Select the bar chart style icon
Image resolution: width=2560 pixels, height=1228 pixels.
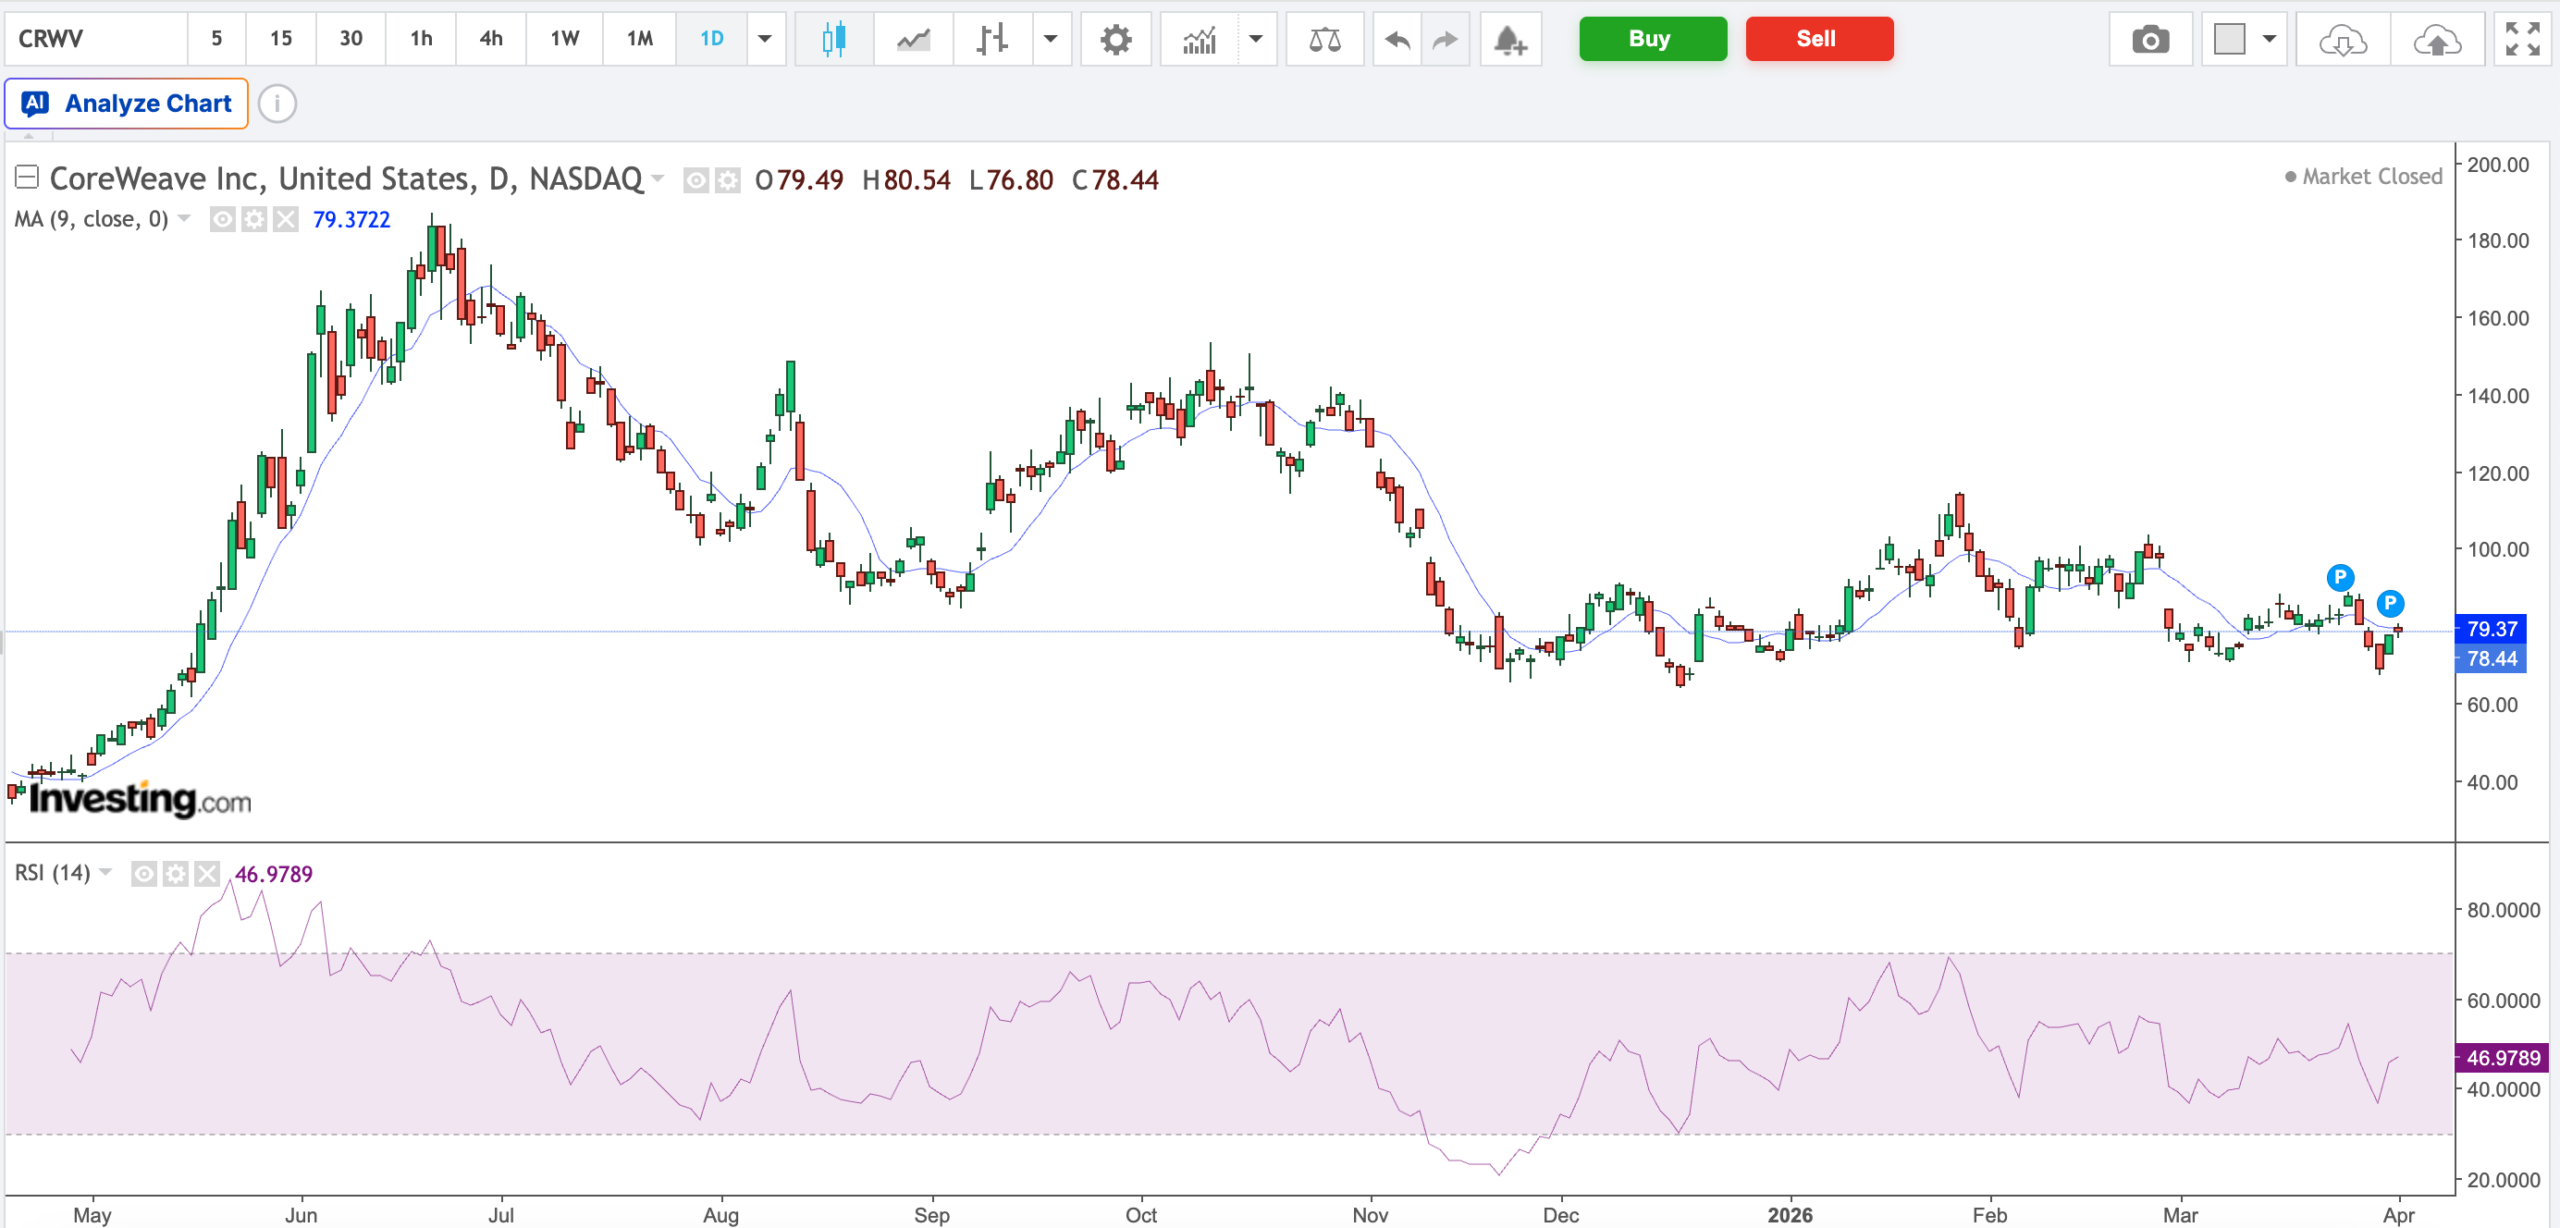pyautogui.click(x=992, y=39)
